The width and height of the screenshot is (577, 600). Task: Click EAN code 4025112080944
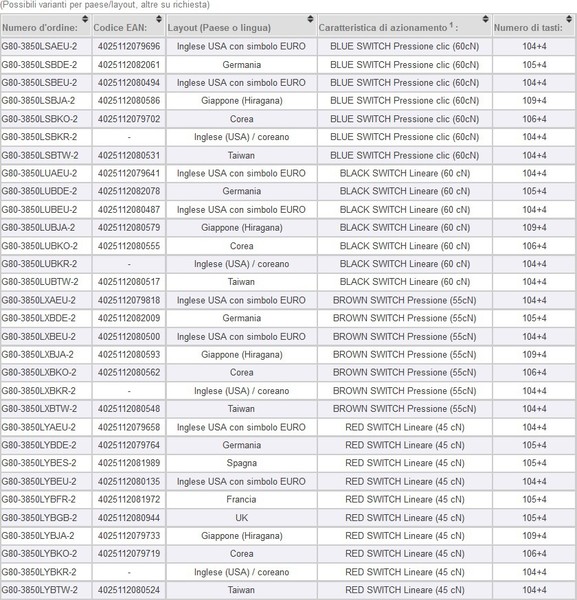[x=129, y=518]
